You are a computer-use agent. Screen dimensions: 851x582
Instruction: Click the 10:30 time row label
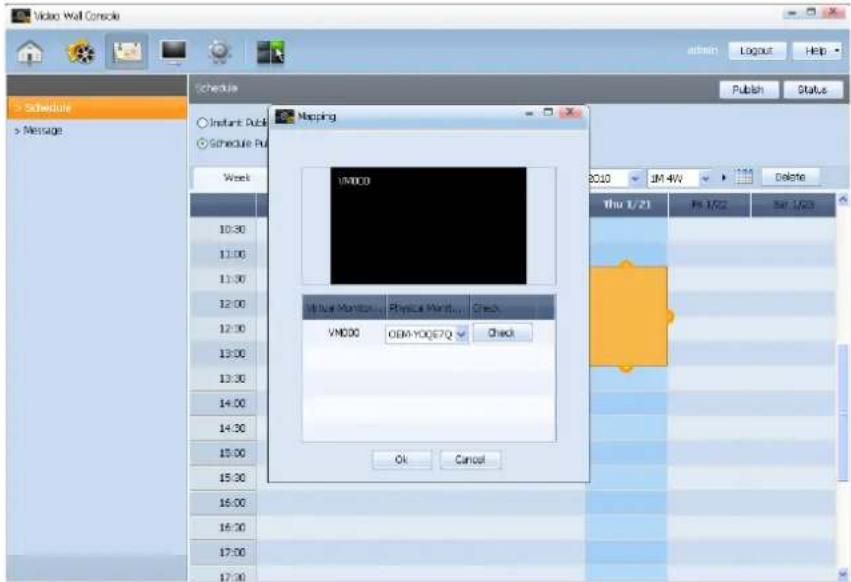[232, 229]
